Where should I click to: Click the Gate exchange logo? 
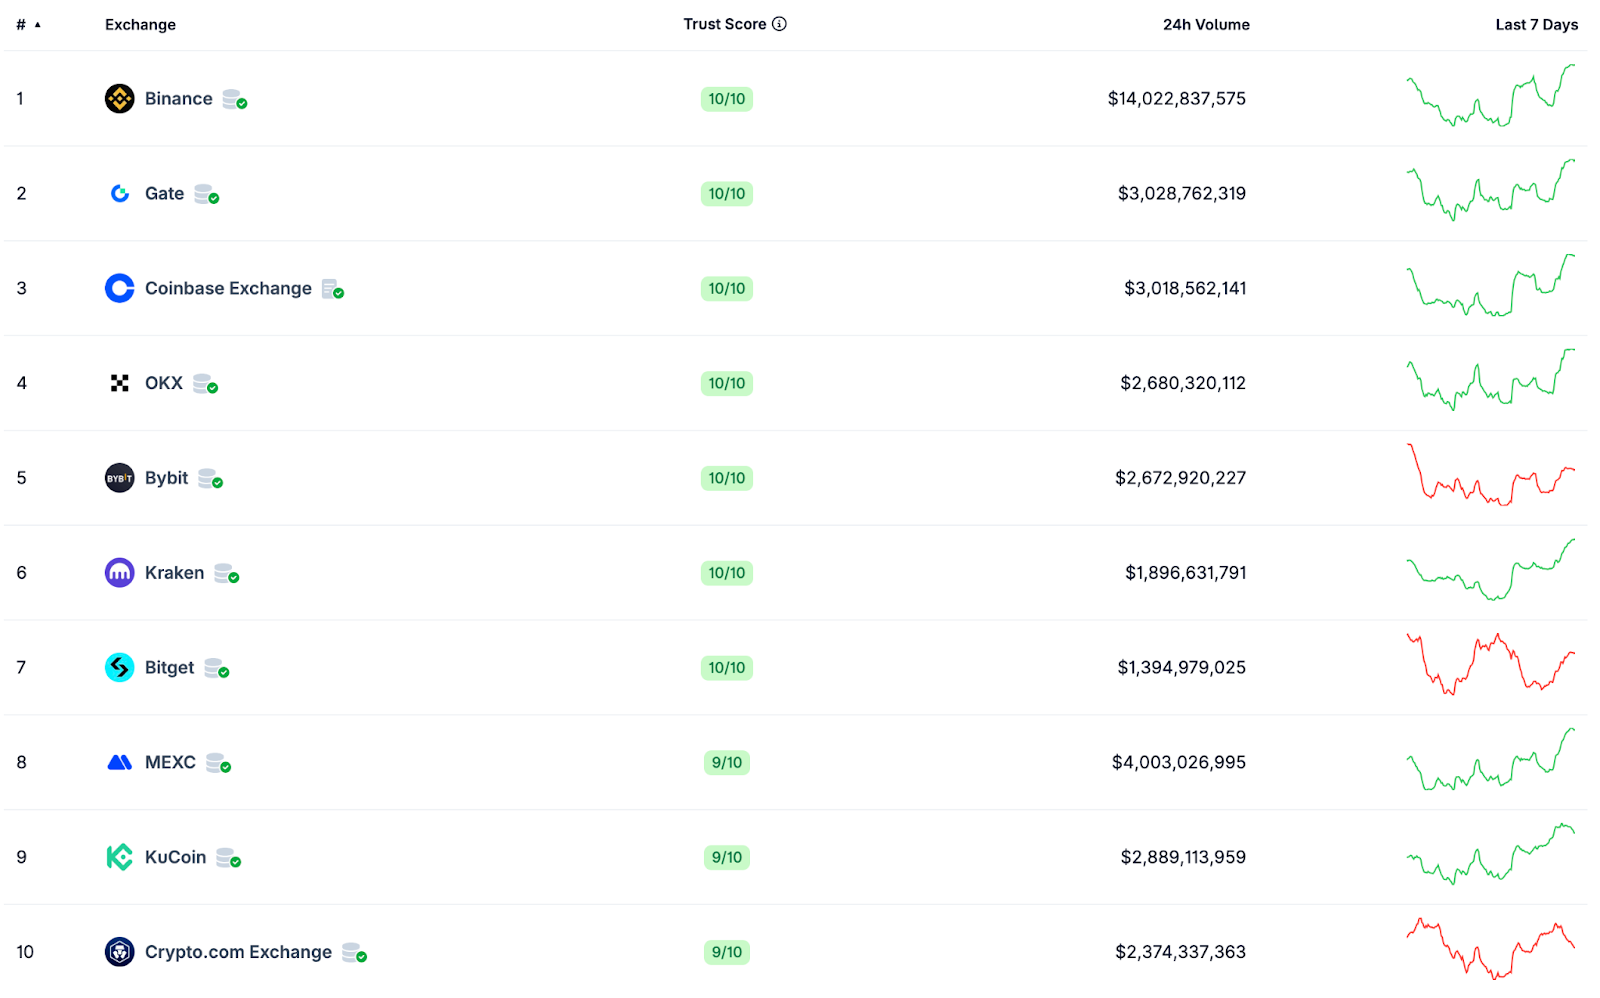119,193
